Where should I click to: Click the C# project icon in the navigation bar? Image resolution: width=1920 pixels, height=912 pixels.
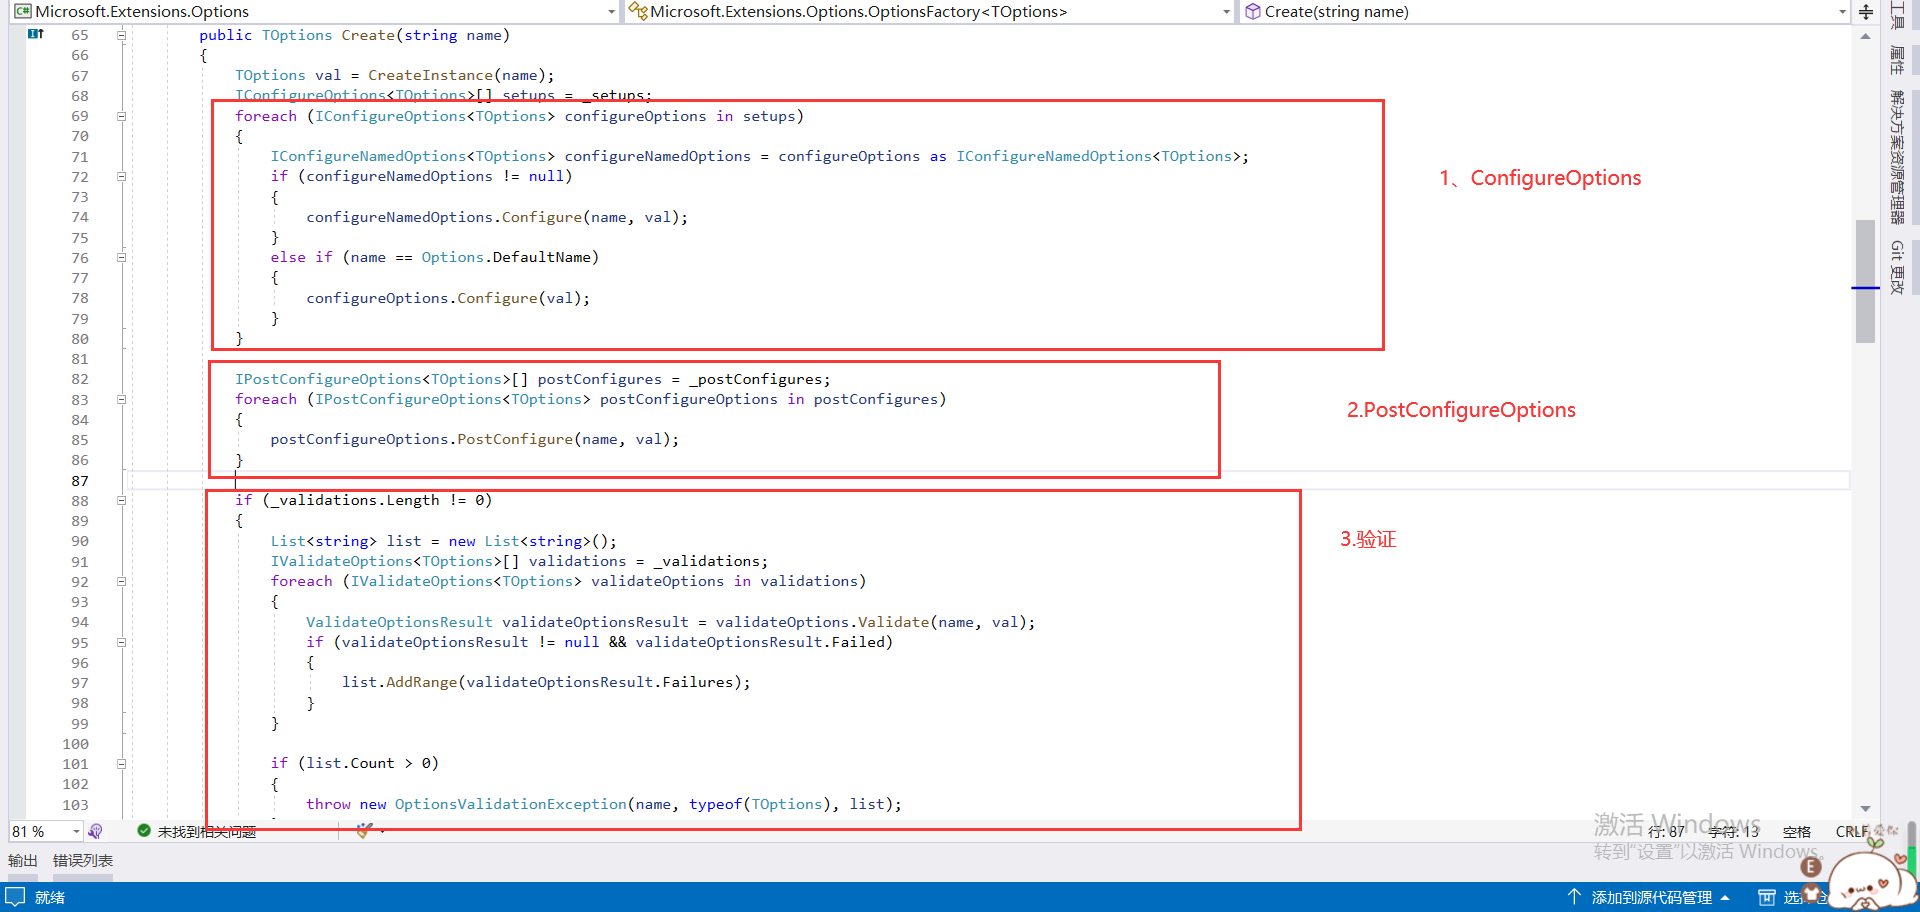22,12
